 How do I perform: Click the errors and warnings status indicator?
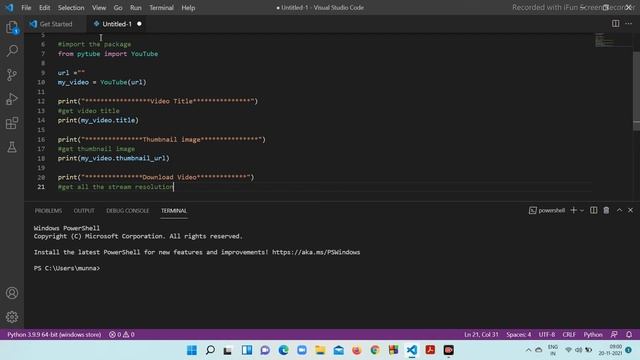[x=122, y=334]
